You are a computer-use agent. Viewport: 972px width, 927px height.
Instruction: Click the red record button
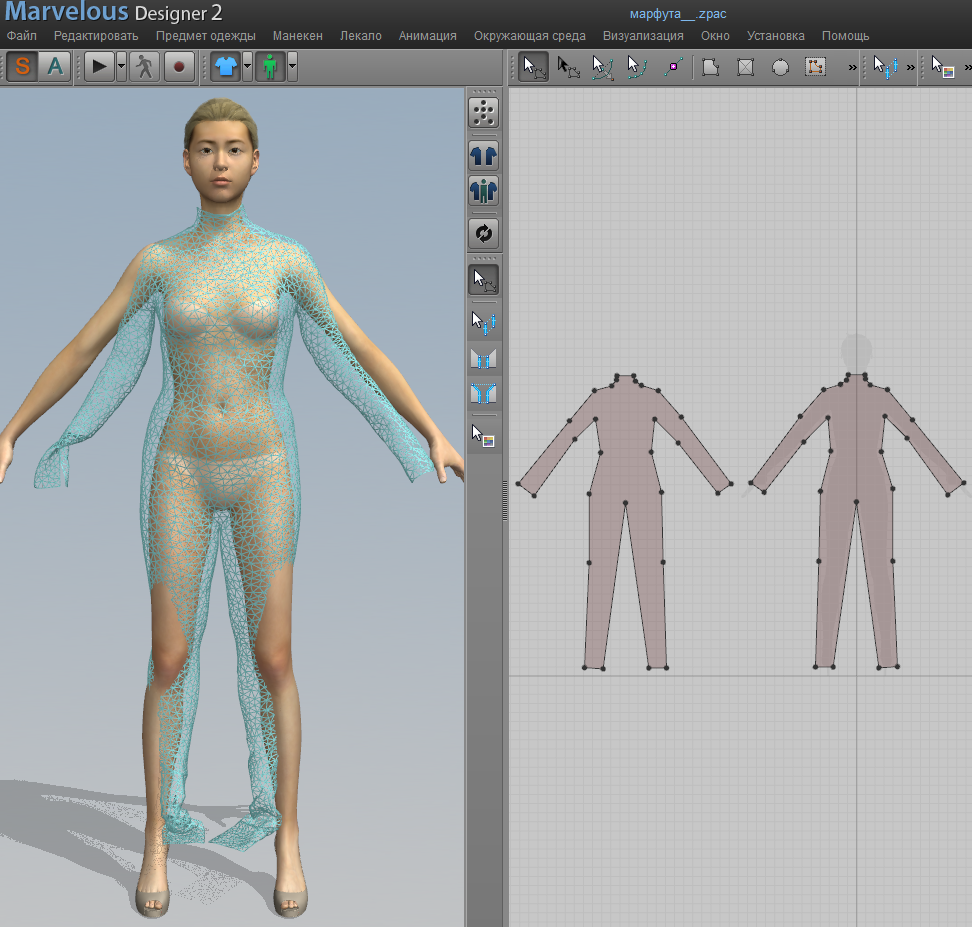[180, 67]
